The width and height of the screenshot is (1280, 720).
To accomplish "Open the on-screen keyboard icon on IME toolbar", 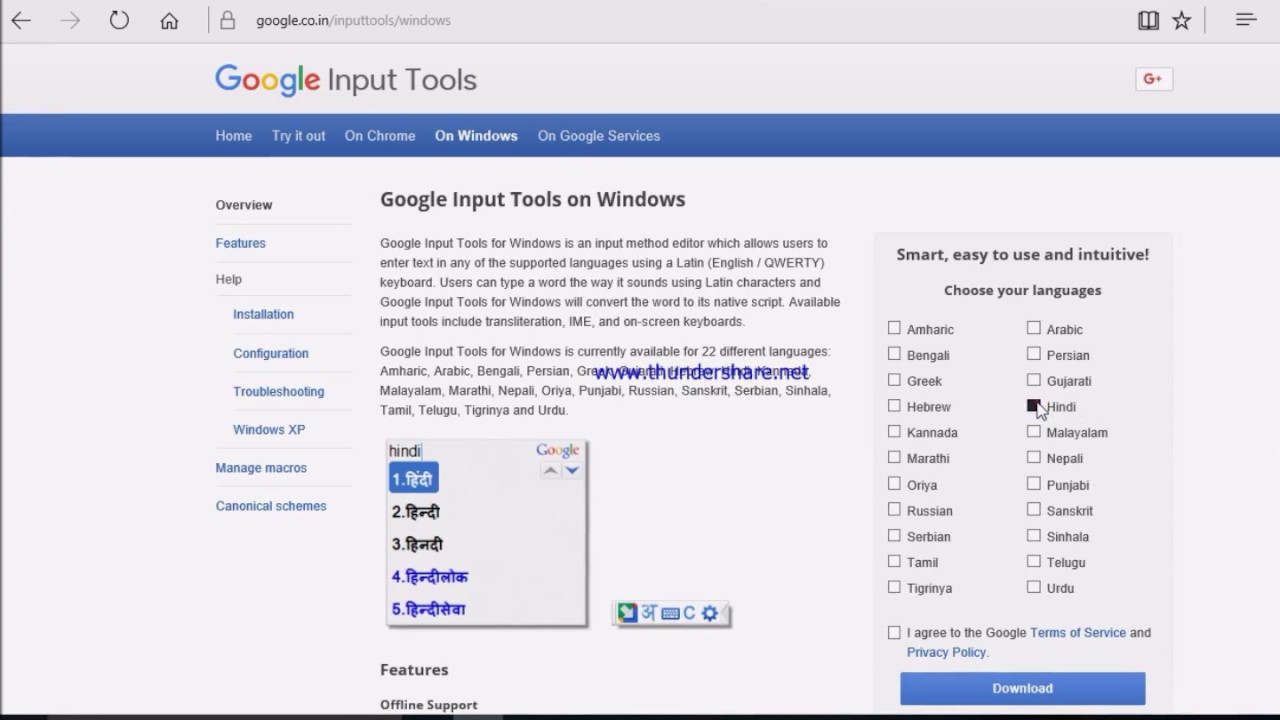I will point(670,613).
